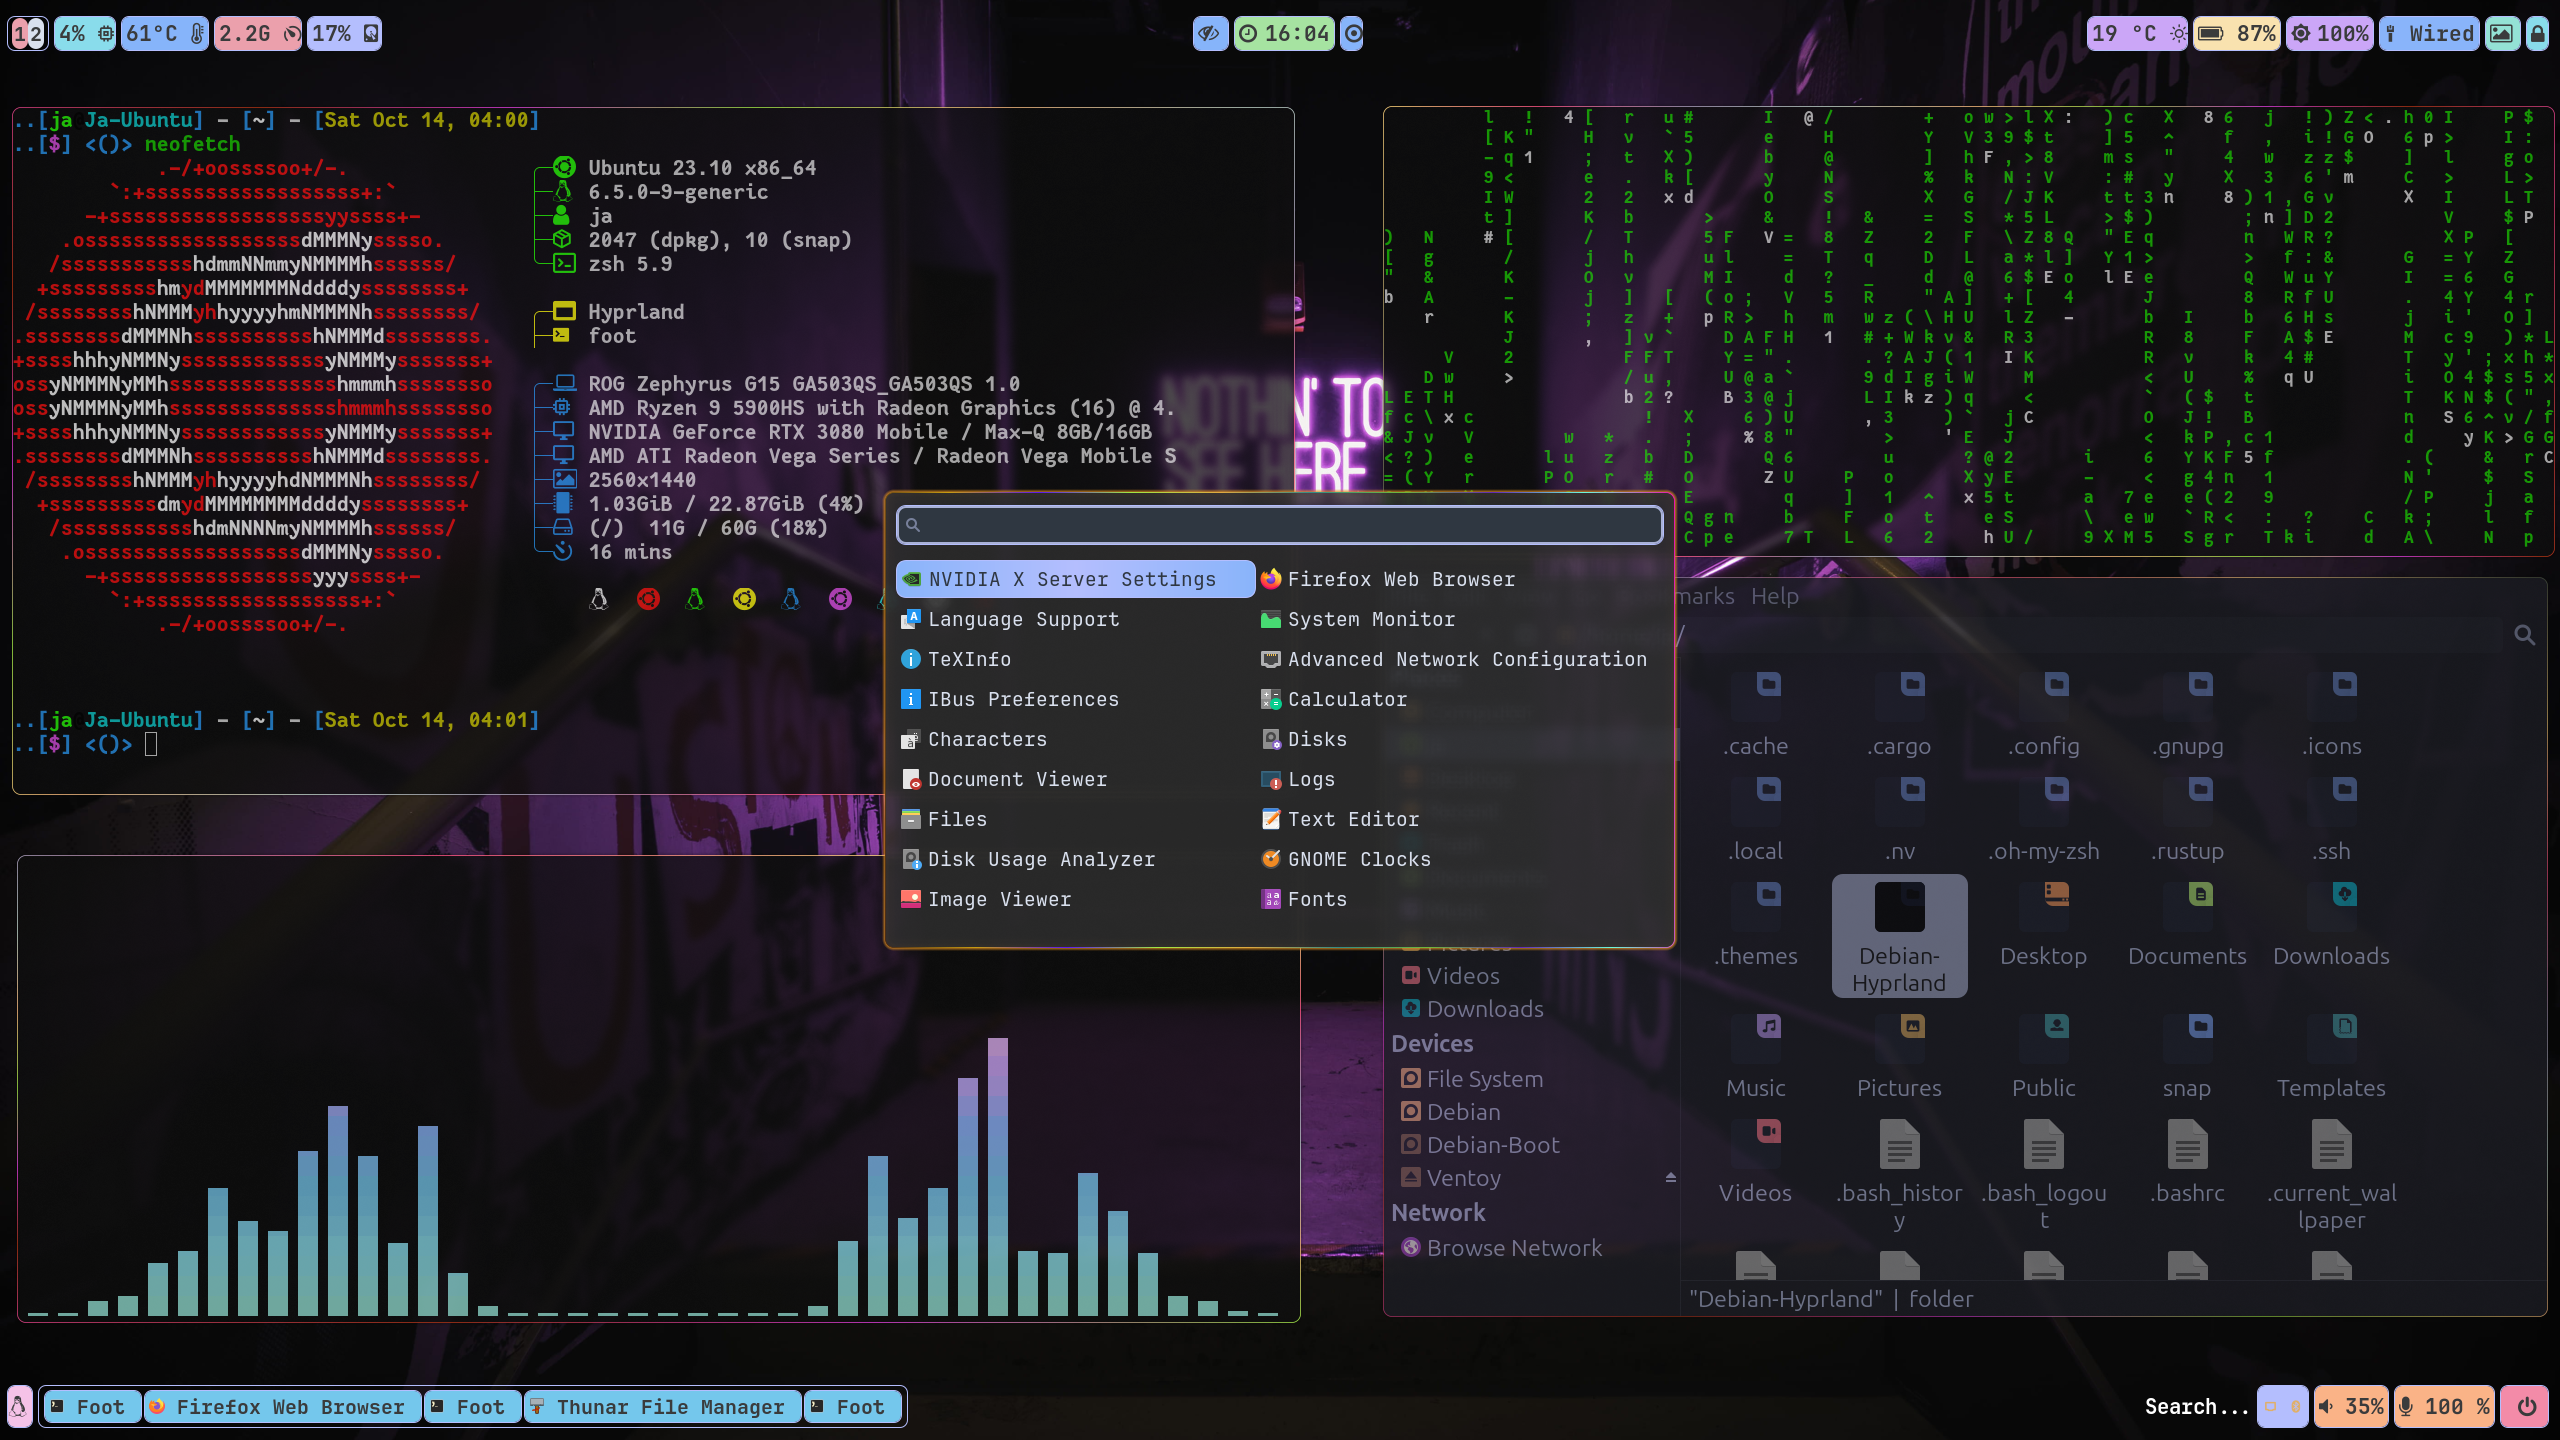This screenshot has height=1440, width=2560.
Task: Click the power button icon in bottom bar
Action: [2526, 1407]
